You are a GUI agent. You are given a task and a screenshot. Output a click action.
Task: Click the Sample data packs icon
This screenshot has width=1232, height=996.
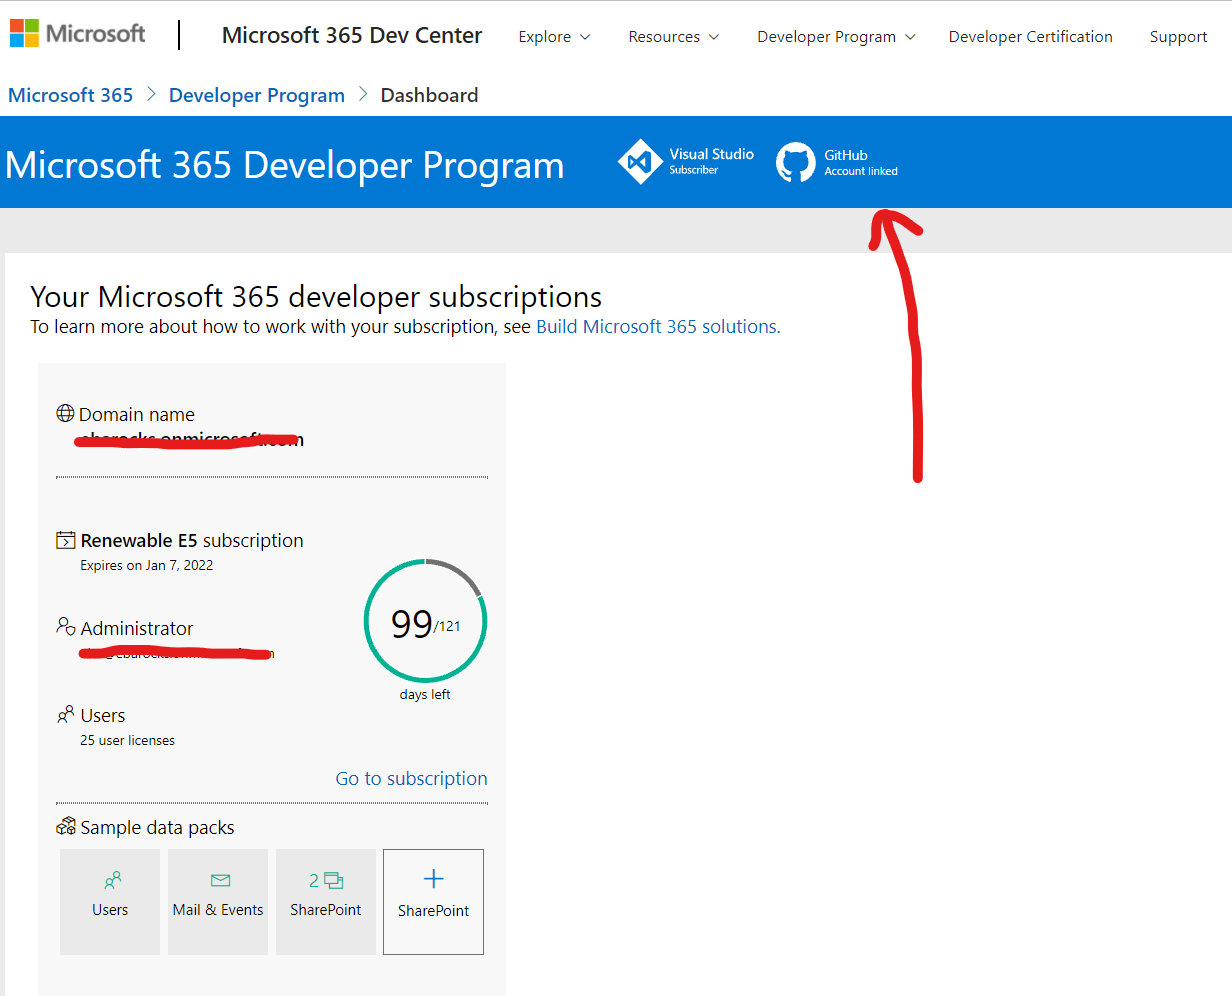click(66, 827)
